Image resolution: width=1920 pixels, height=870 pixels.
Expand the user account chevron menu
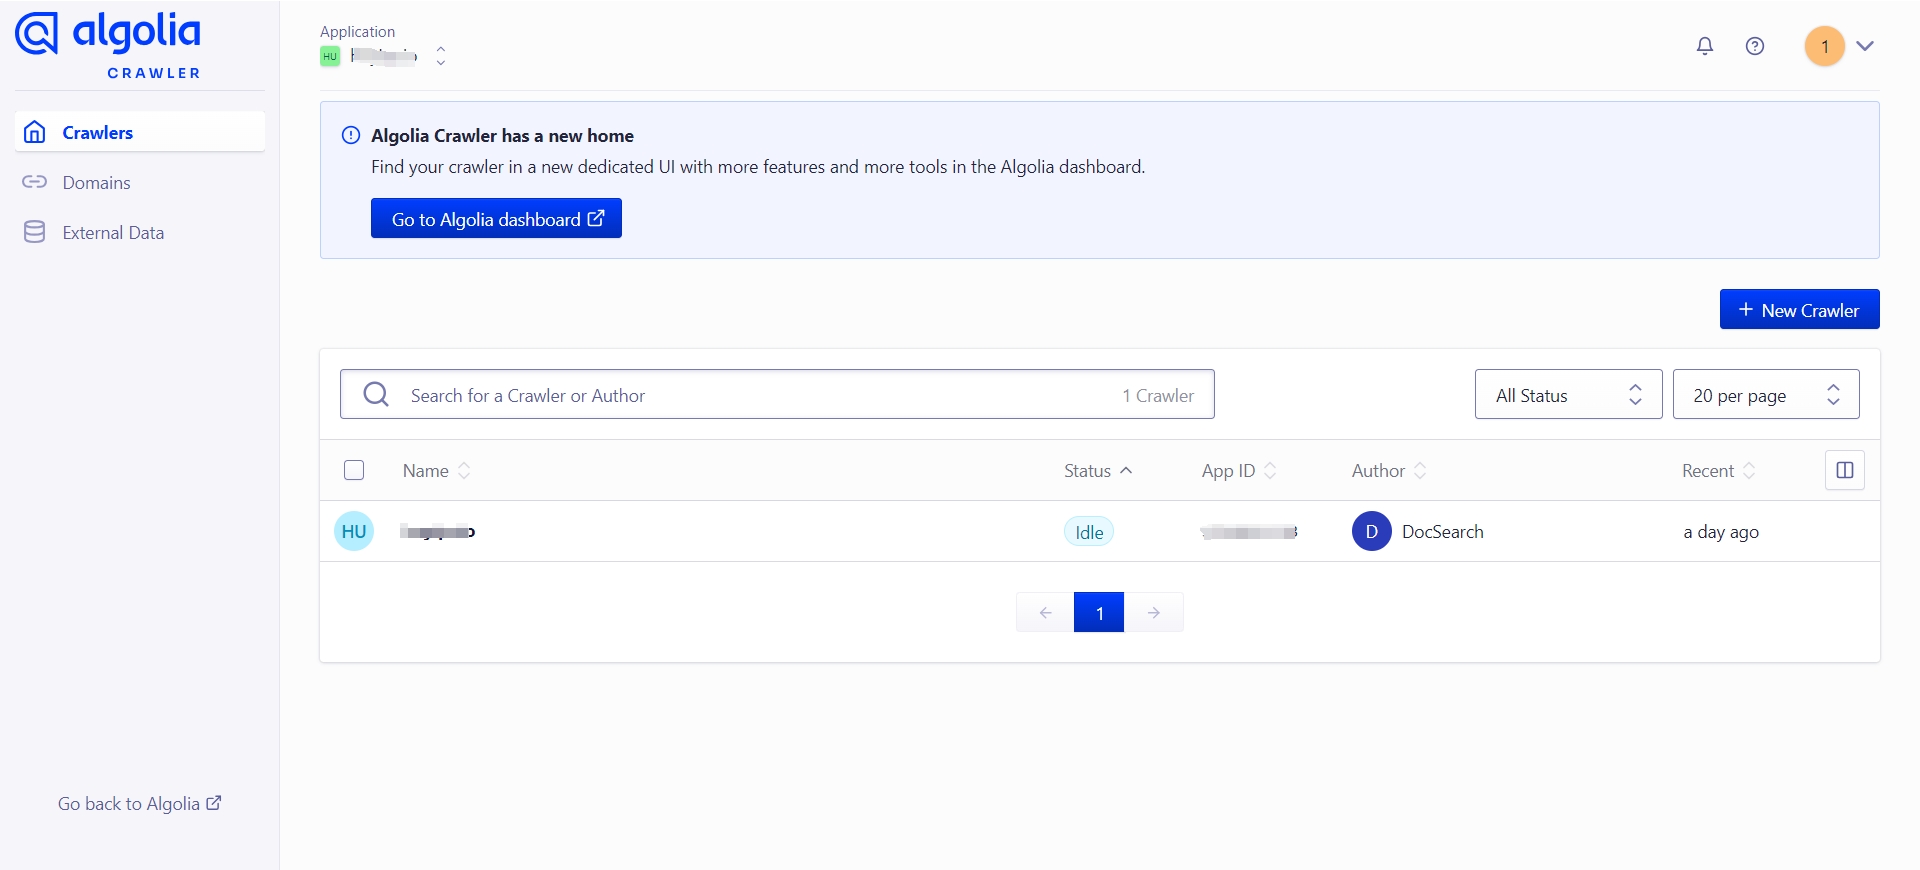(x=1865, y=46)
